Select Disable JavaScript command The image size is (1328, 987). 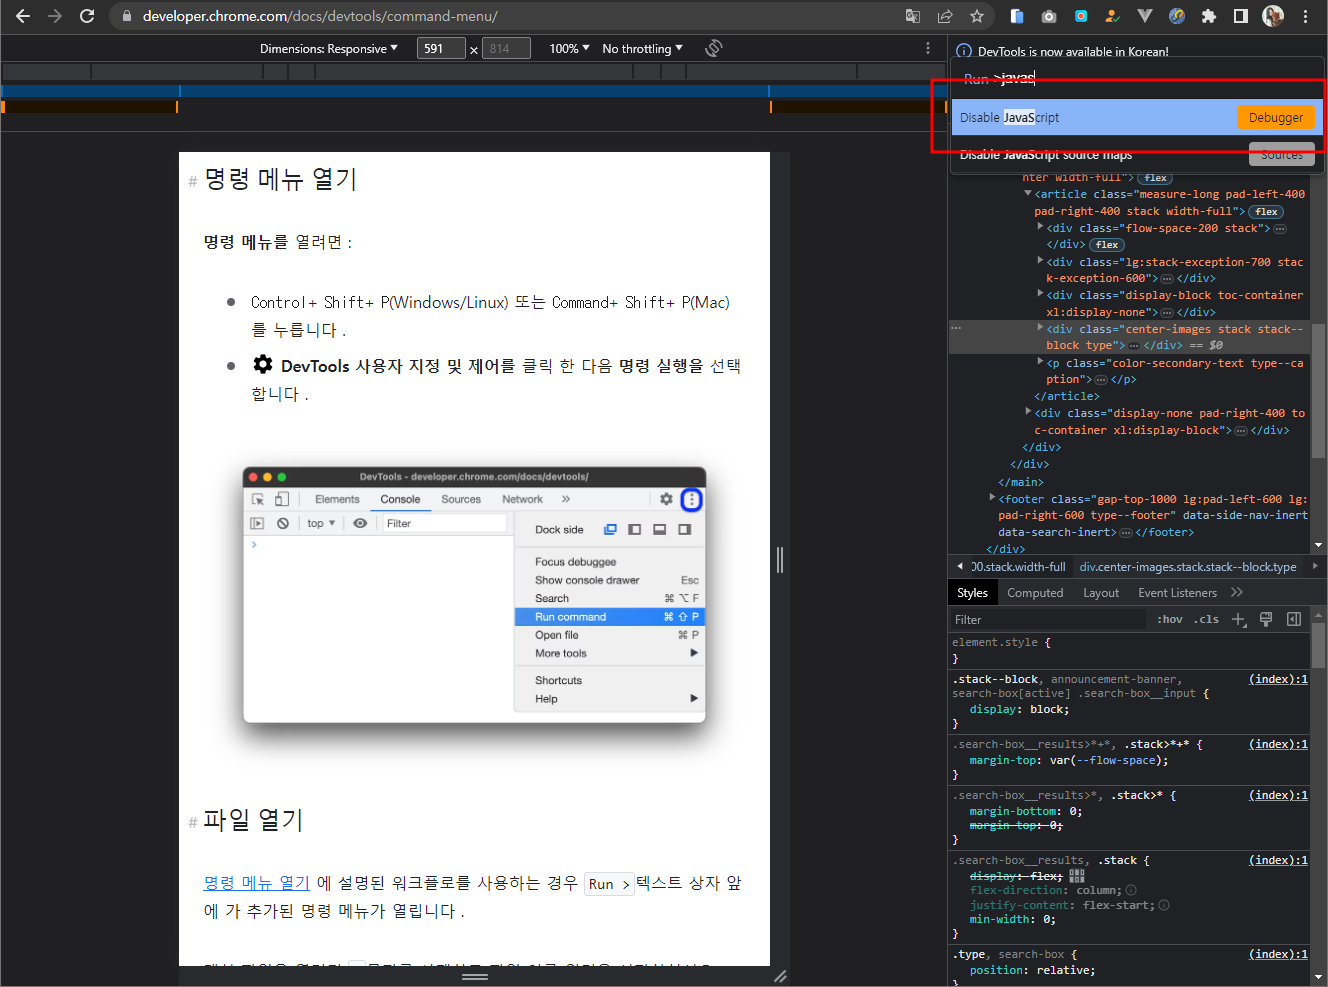pyautogui.click(x=1137, y=117)
